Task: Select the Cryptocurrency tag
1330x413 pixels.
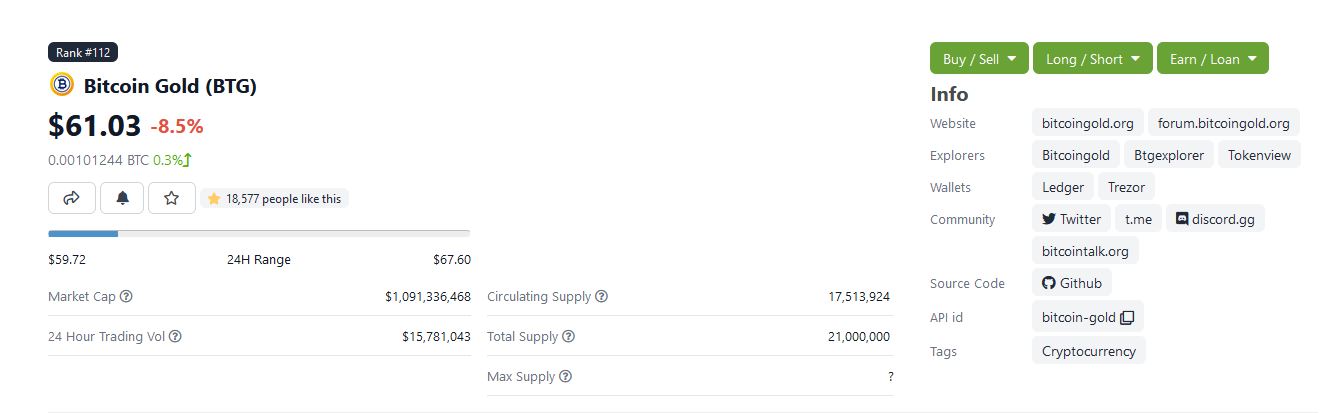Action: [x=1088, y=351]
